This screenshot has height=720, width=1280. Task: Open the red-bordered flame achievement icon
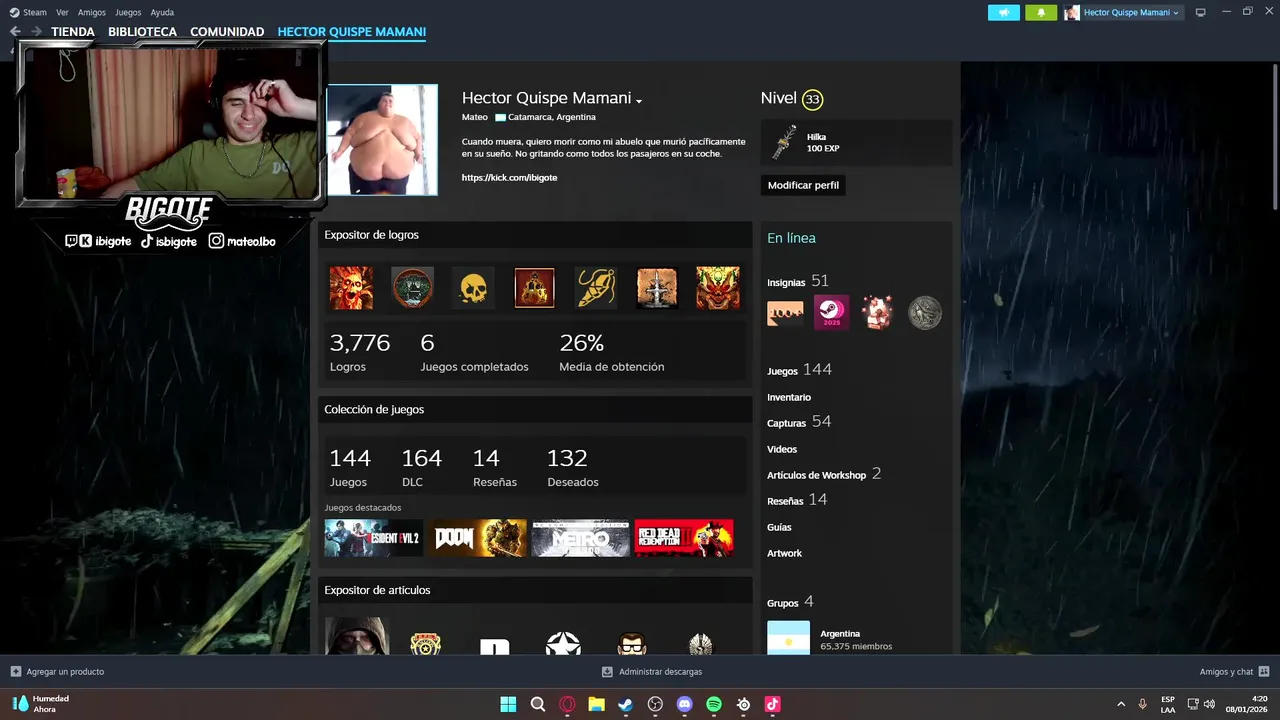click(534, 288)
